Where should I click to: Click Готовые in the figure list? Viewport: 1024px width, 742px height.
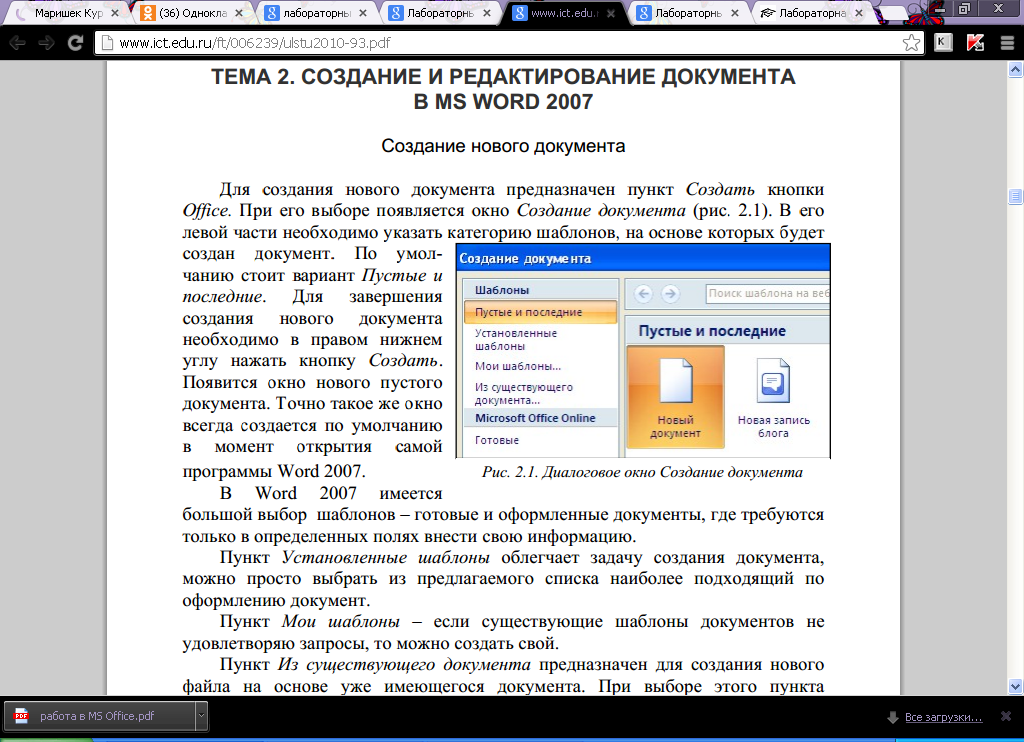pyautogui.click(x=497, y=440)
